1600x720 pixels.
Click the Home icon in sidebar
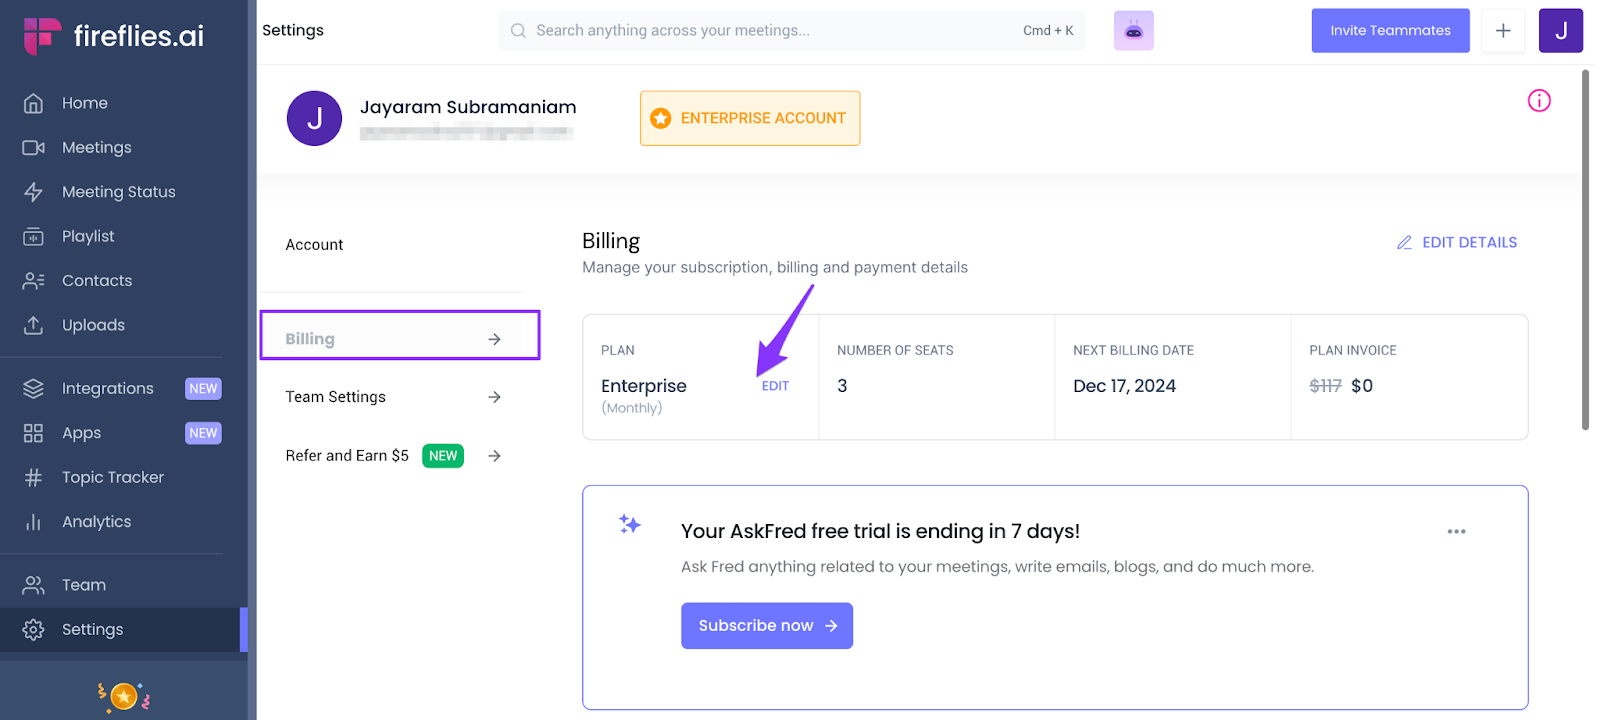pyautogui.click(x=33, y=103)
